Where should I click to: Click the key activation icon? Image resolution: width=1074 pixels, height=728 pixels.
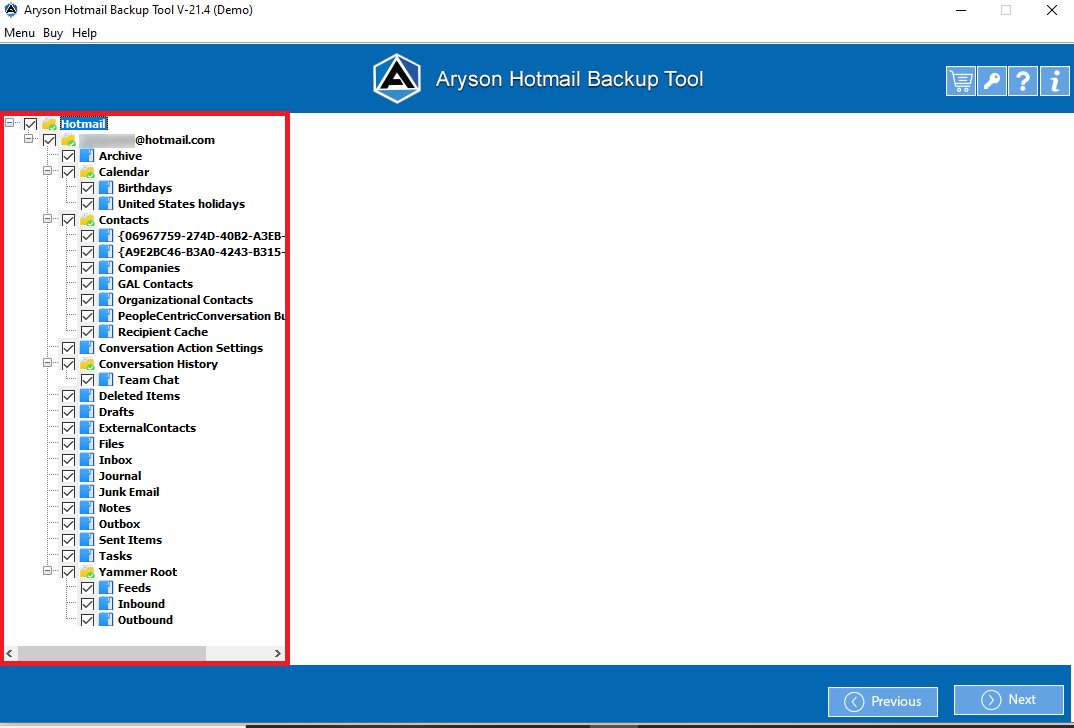pos(992,81)
